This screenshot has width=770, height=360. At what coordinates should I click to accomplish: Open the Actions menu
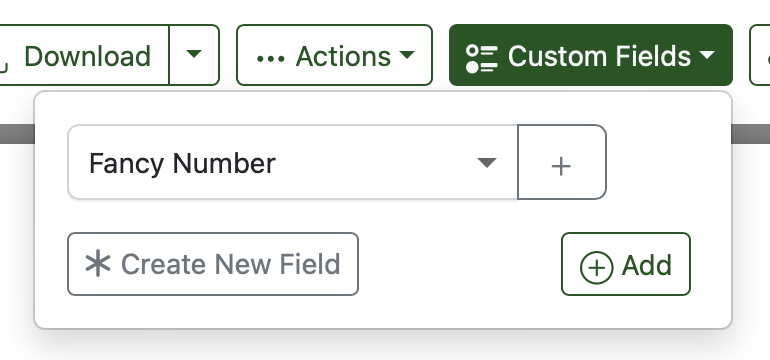pyautogui.click(x=334, y=55)
